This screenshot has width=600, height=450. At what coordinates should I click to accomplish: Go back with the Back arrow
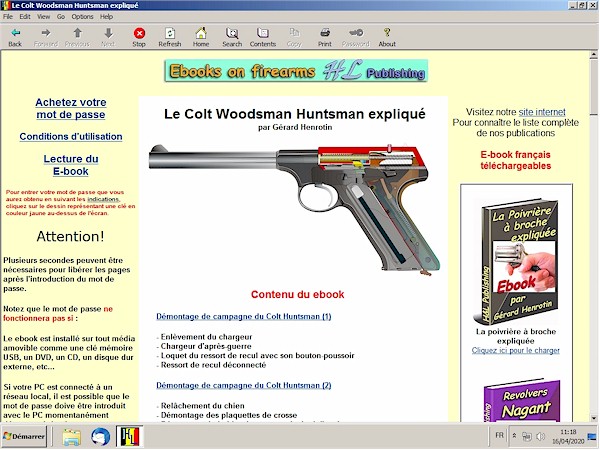tap(15, 37)
